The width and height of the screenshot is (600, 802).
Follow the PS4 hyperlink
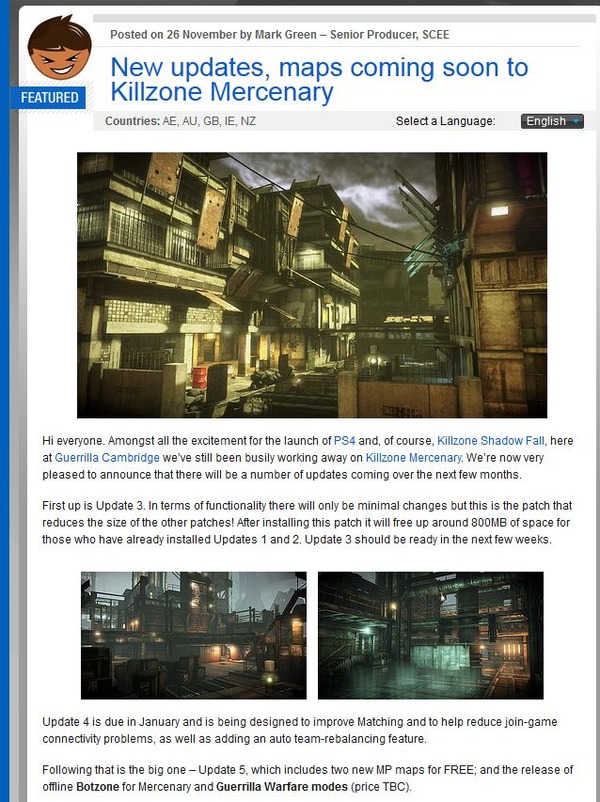coord(344,440)
